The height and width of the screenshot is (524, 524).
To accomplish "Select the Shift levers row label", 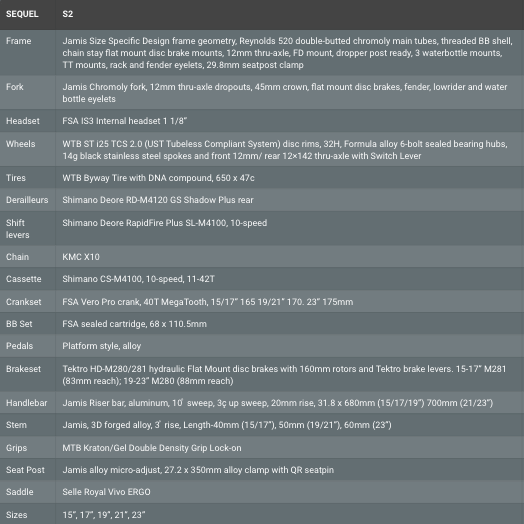I will coord(18,229).
